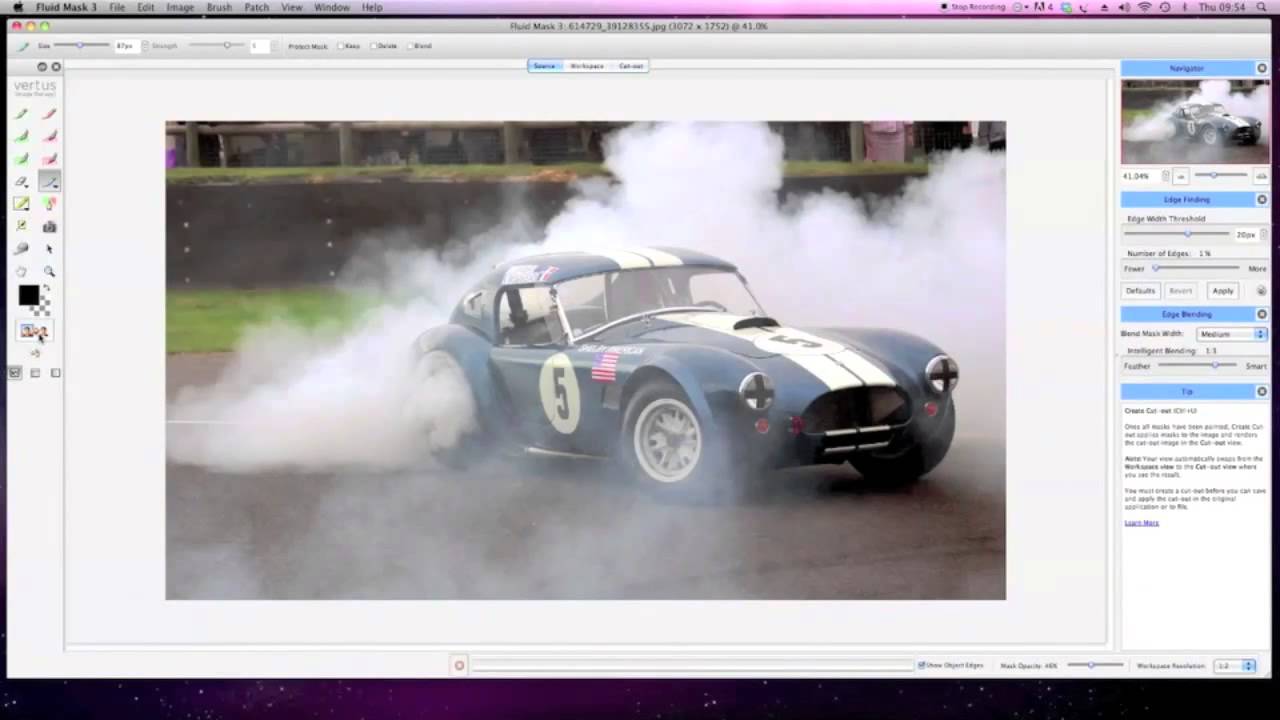Click second view mode icon at toolbox bottom
The height and width of the screenshot is (720, 1280).
[35, 373]
